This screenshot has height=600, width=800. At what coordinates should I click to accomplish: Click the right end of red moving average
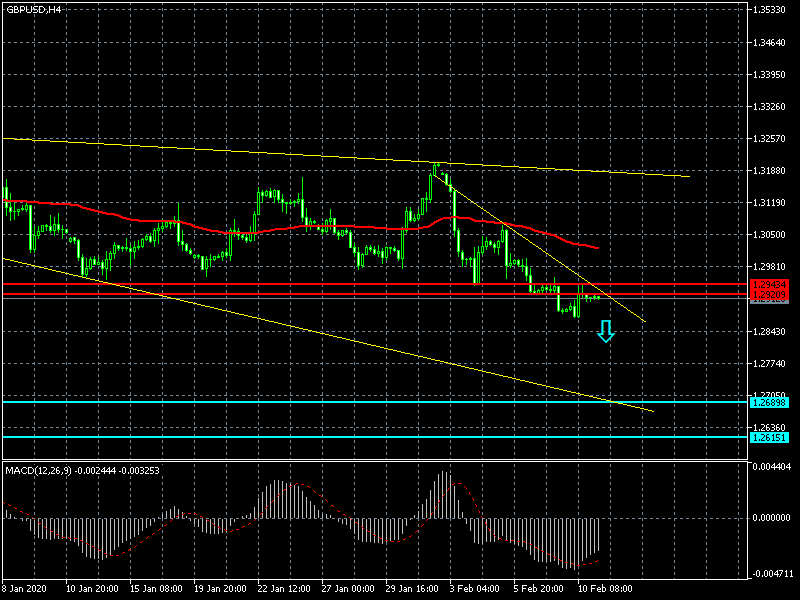point(598,247)
